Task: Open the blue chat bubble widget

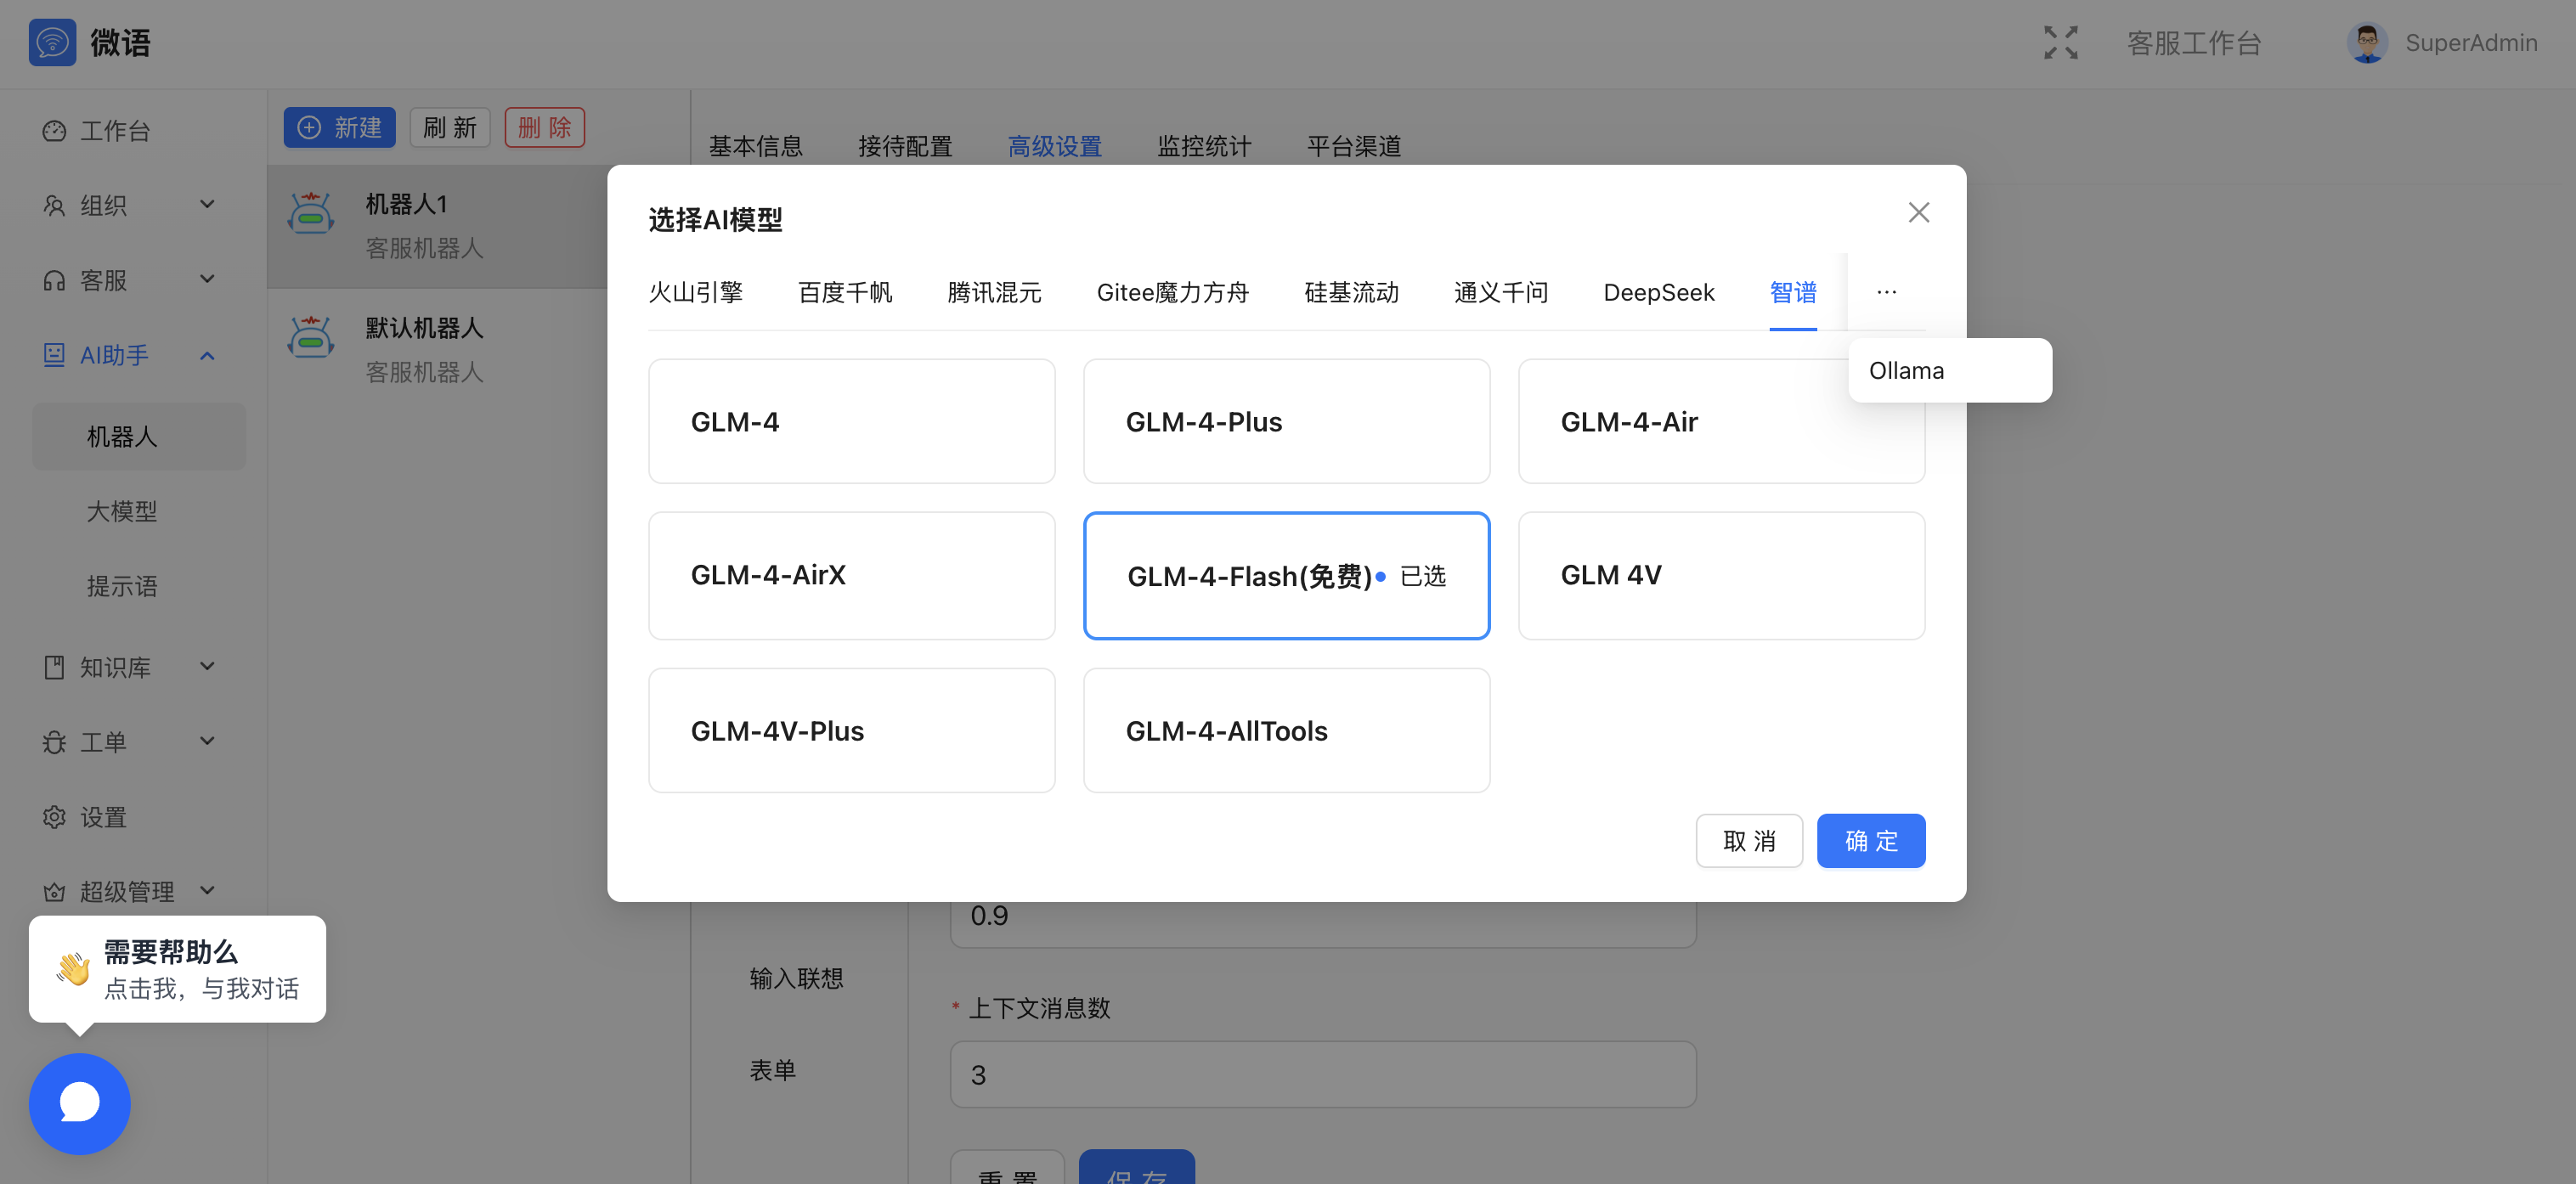Action: [x=80, y=1103]
